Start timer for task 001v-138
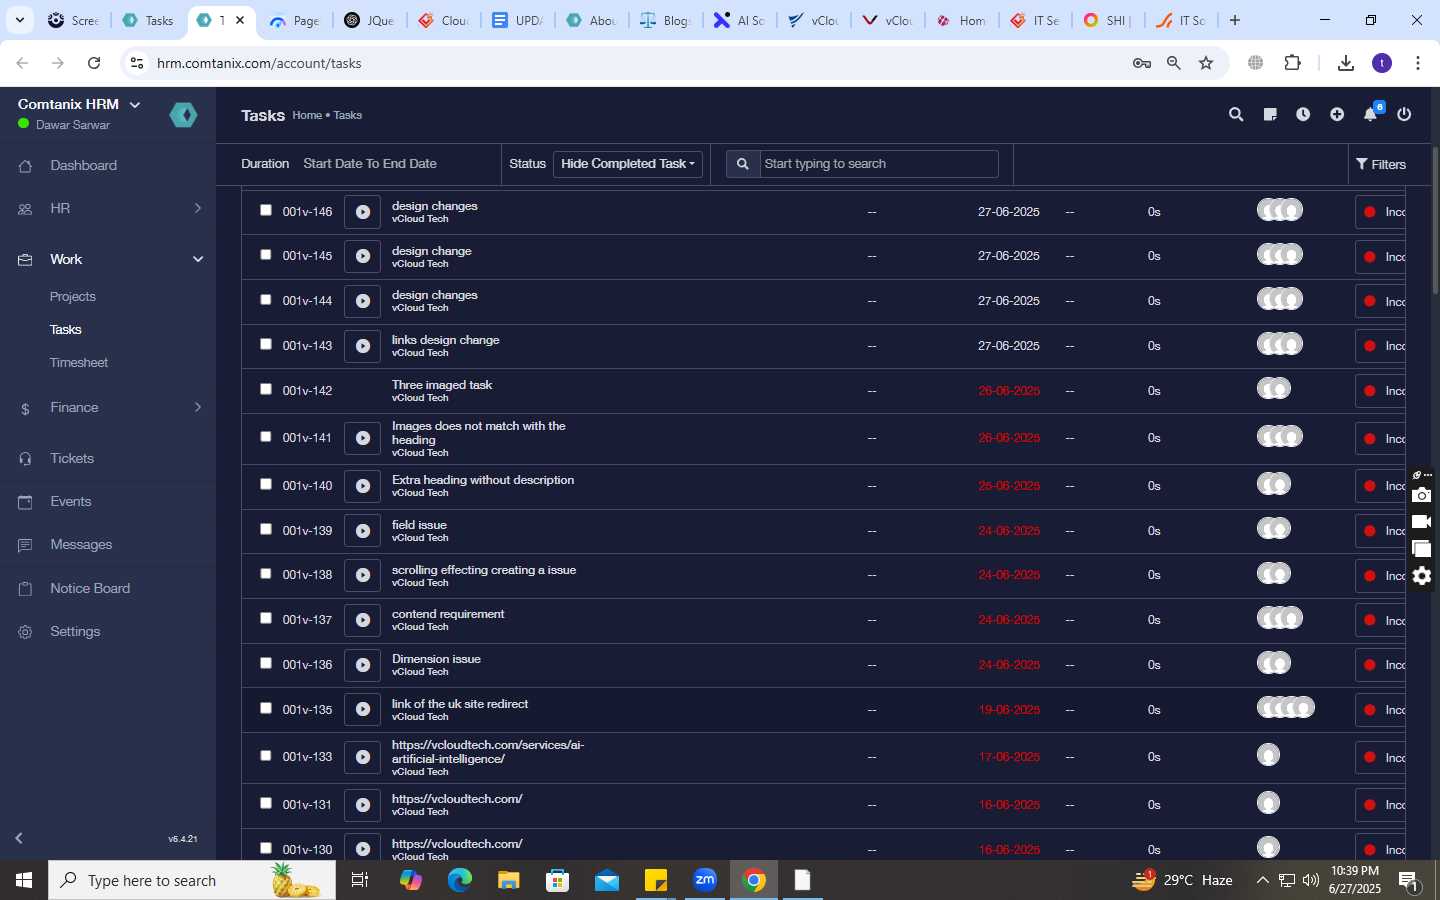Screen dimensions: 1440x900 [x=362, y=575]
